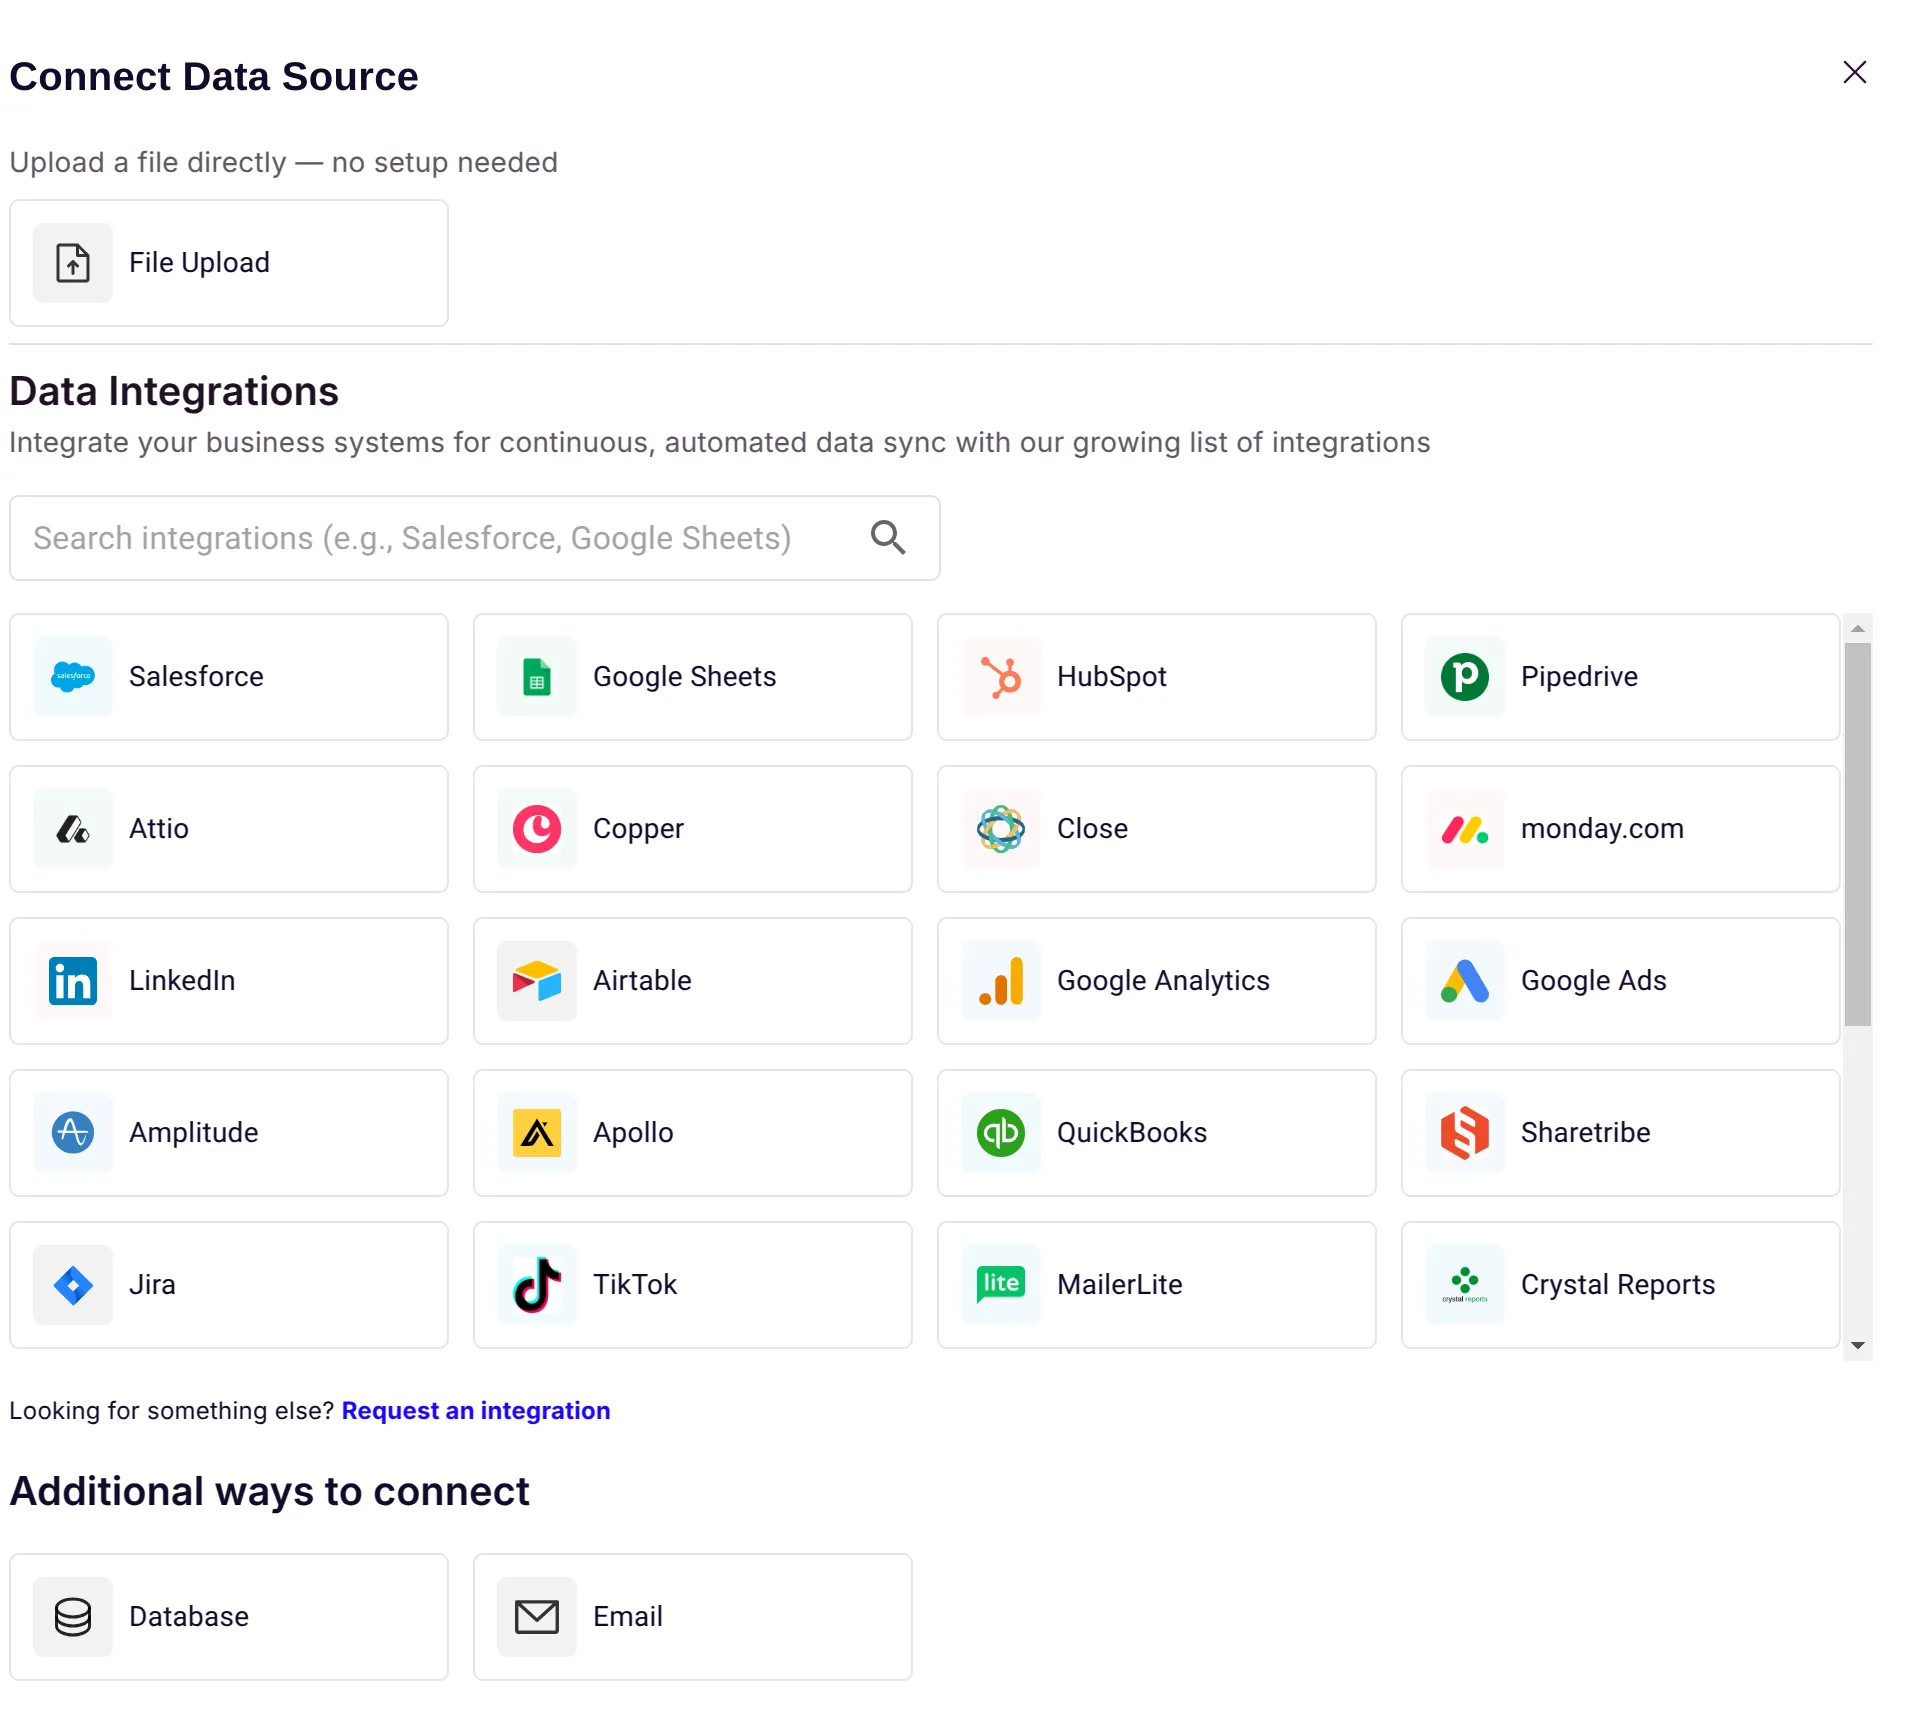Viewport: 1908px width, 1727px height.
Task: Close the Connect Data Source dialog
Action: pos(1854,72)
